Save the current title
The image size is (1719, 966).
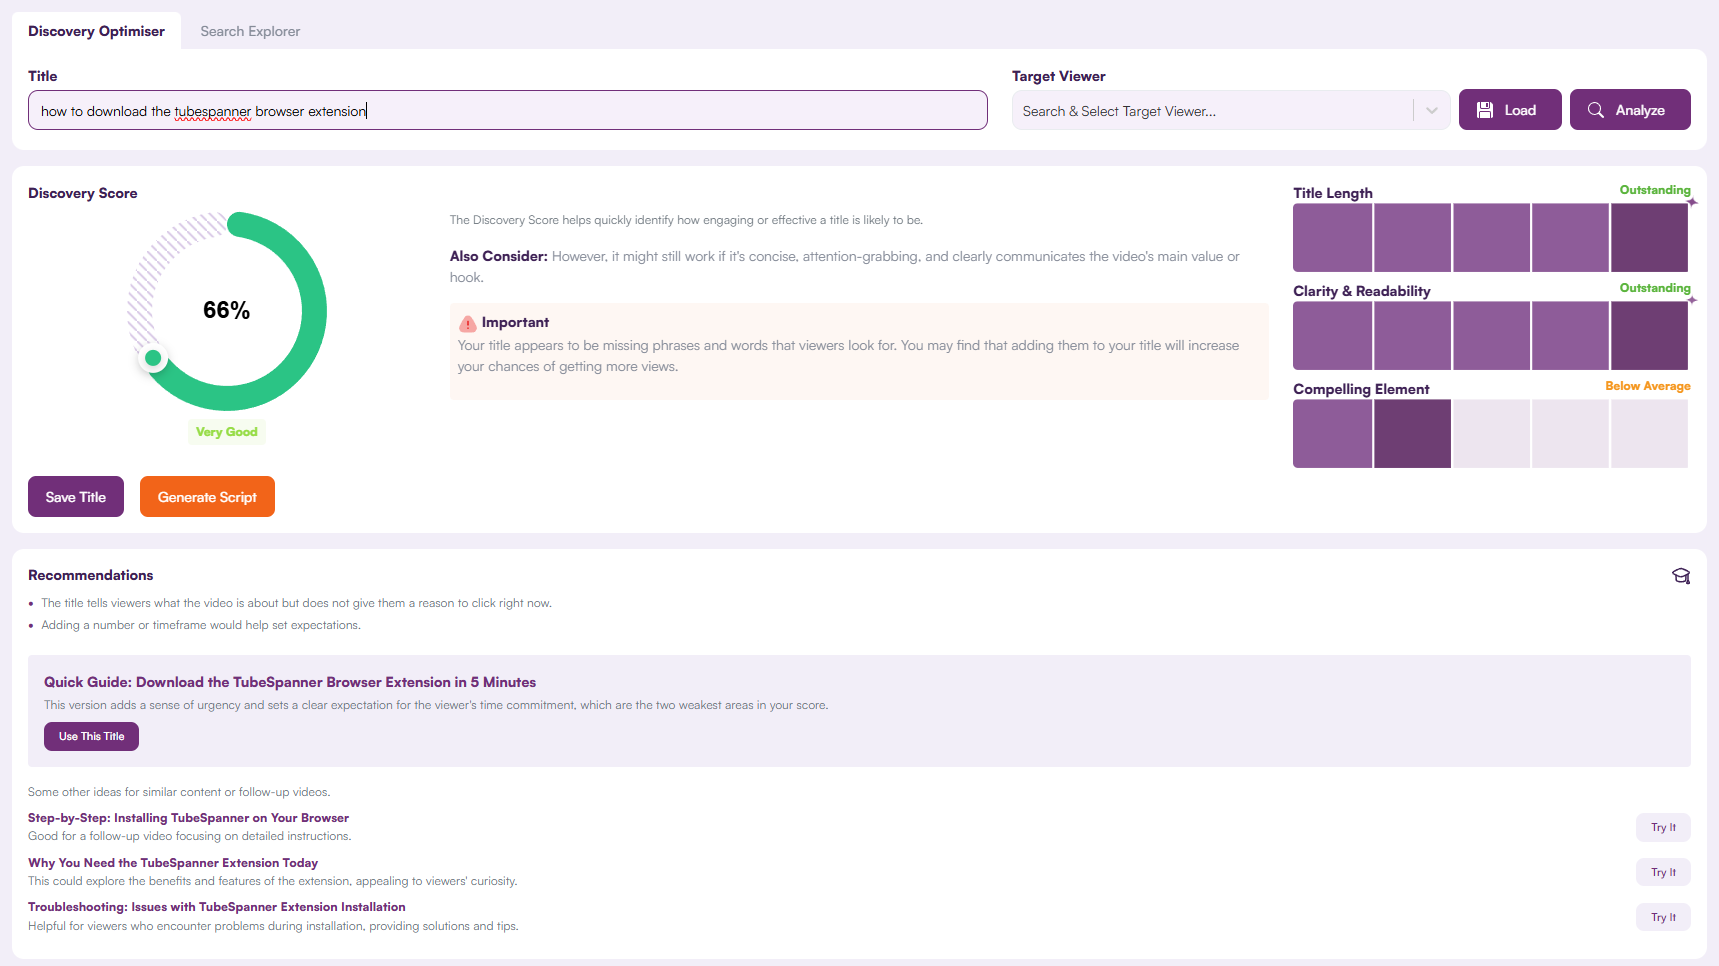pyautogui.click(x=76, y=497)
